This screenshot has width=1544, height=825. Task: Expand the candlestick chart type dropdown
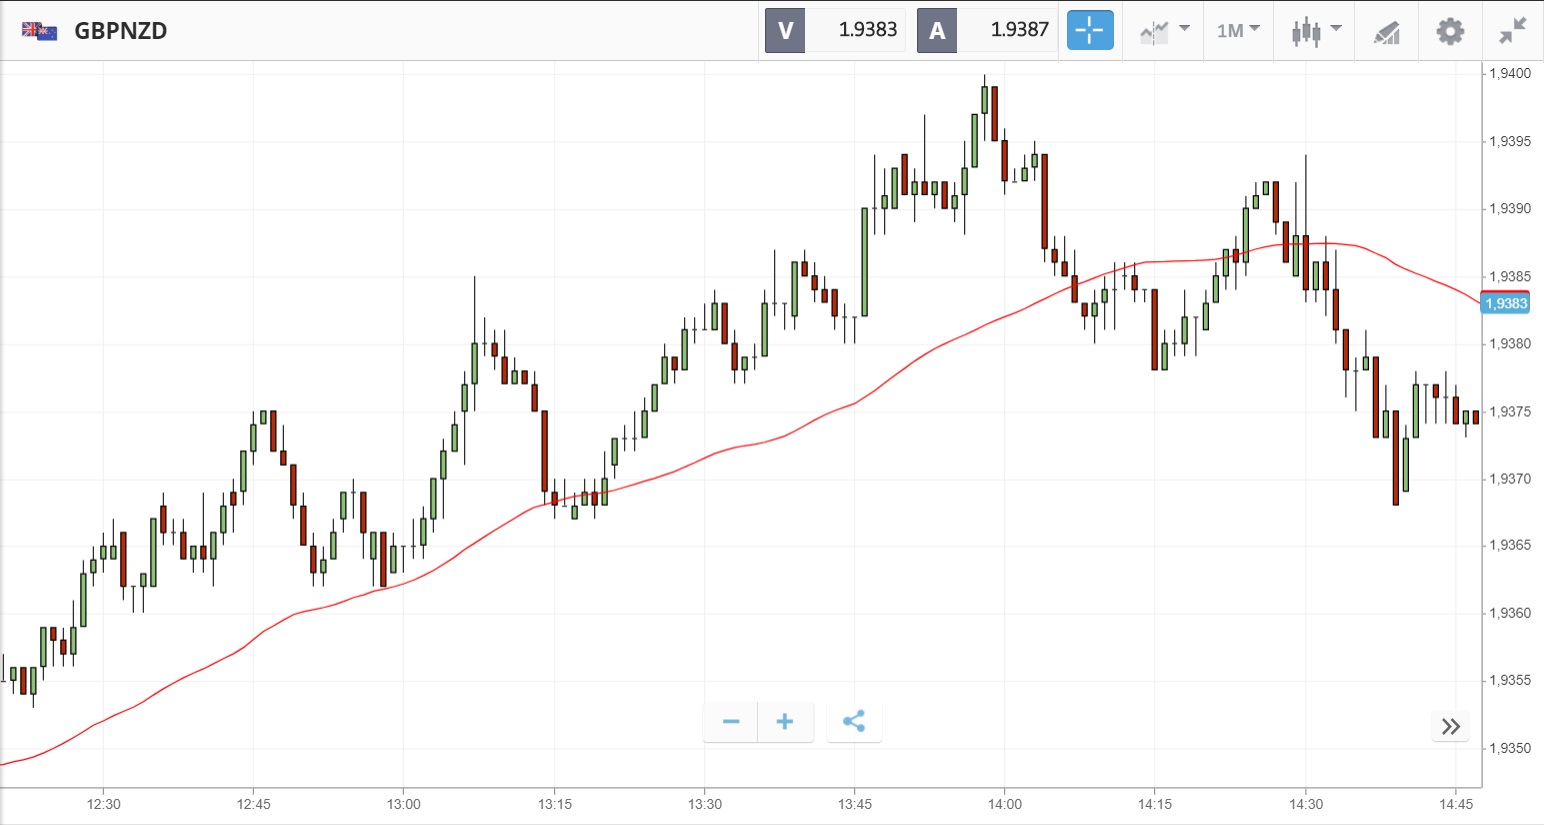[1315, 31]
